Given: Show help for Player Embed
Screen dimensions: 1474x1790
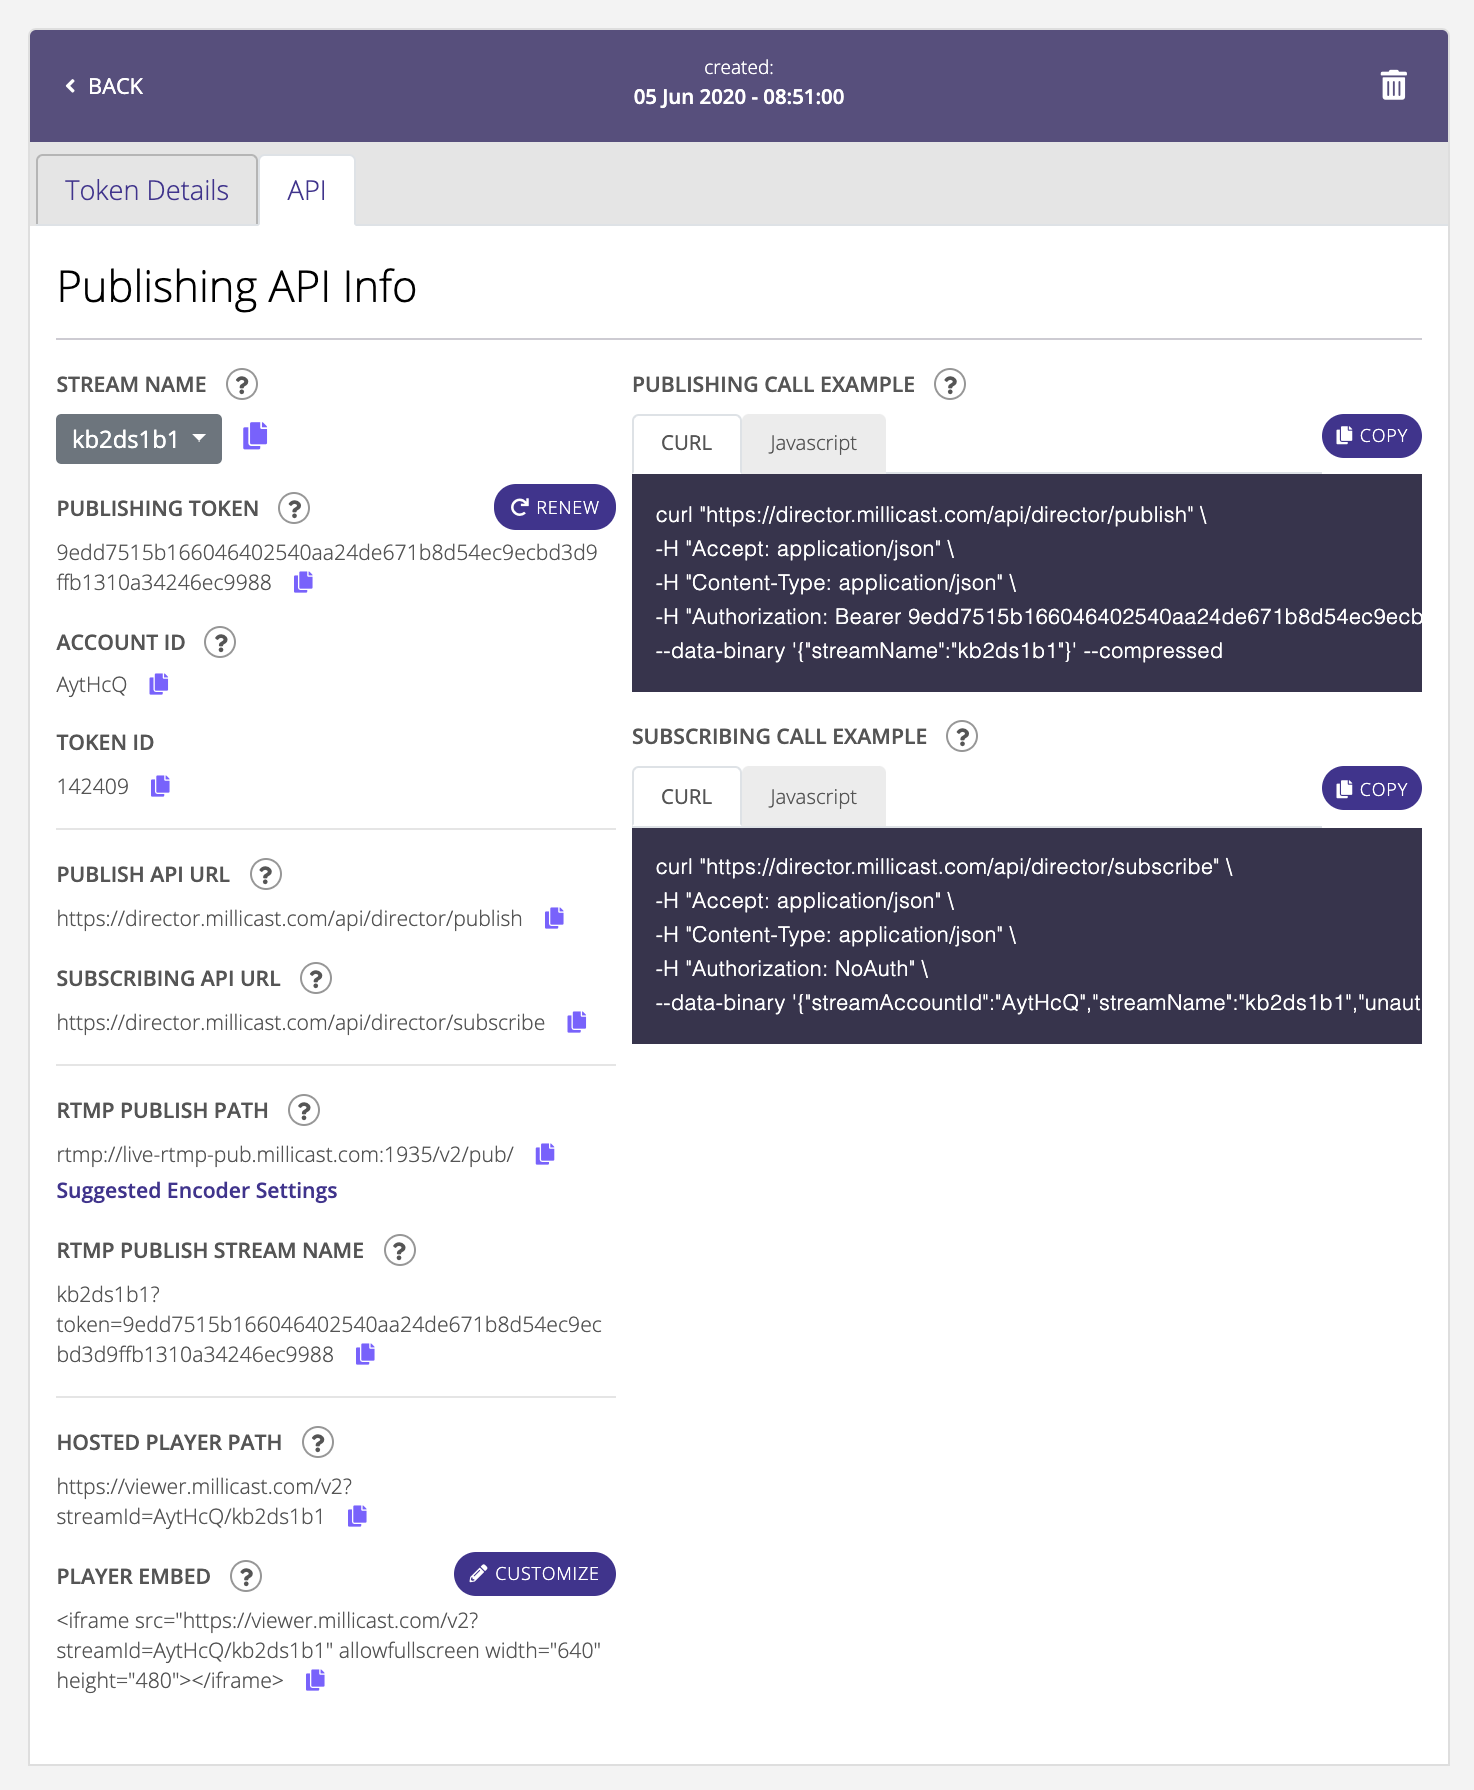Looking at the screenshot, I should (246, 1576).
